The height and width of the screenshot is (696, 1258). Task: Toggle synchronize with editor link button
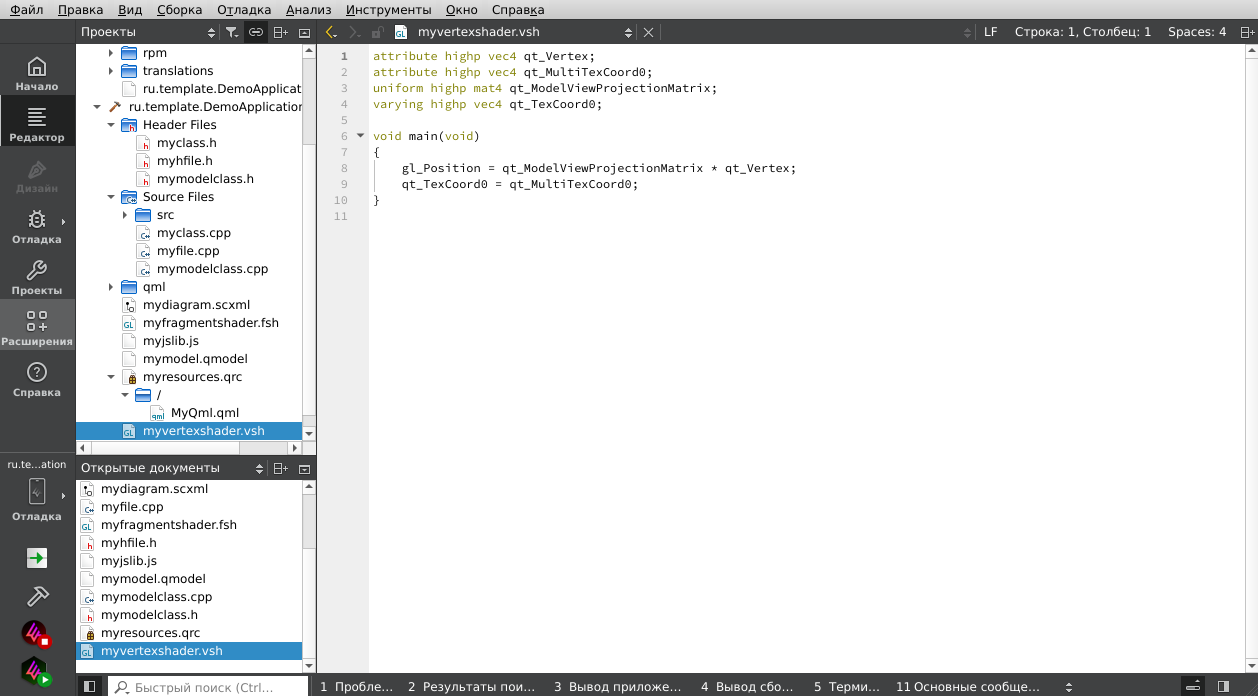tap(256, 32)
